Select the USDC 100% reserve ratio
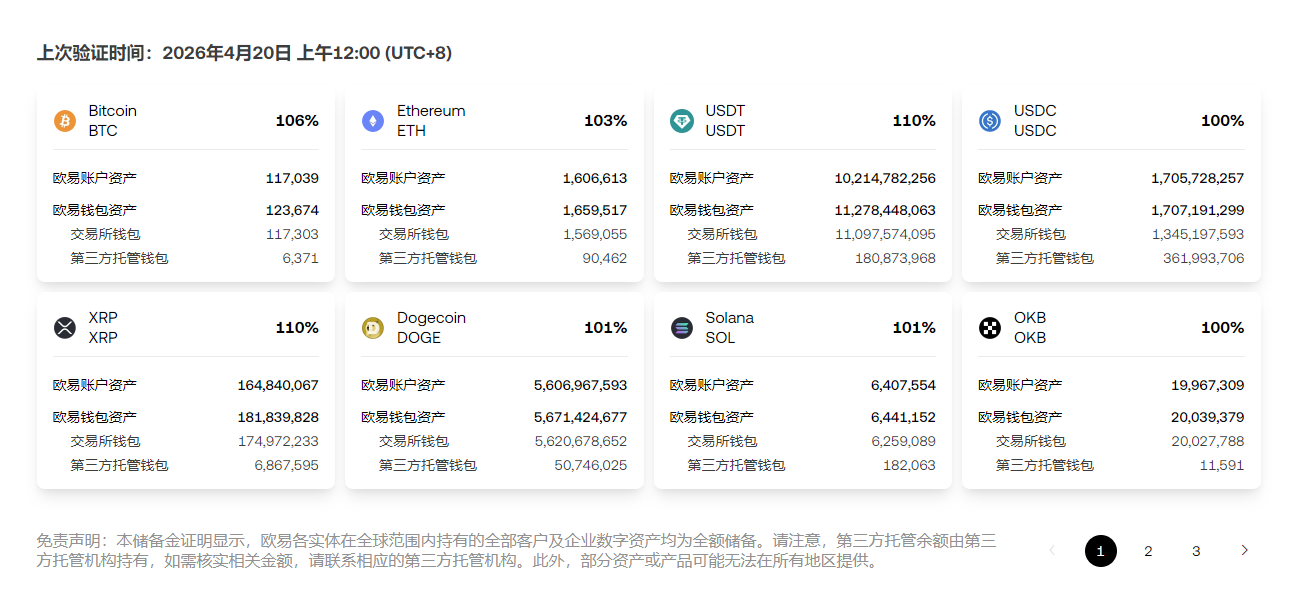 pyautogui.click(x=1223, y=121)
